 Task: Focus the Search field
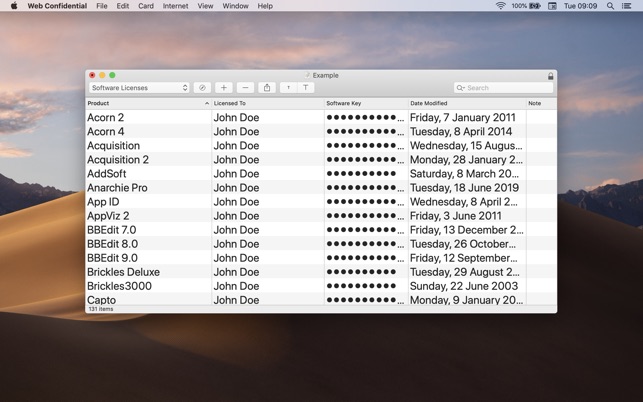[503, 88]
